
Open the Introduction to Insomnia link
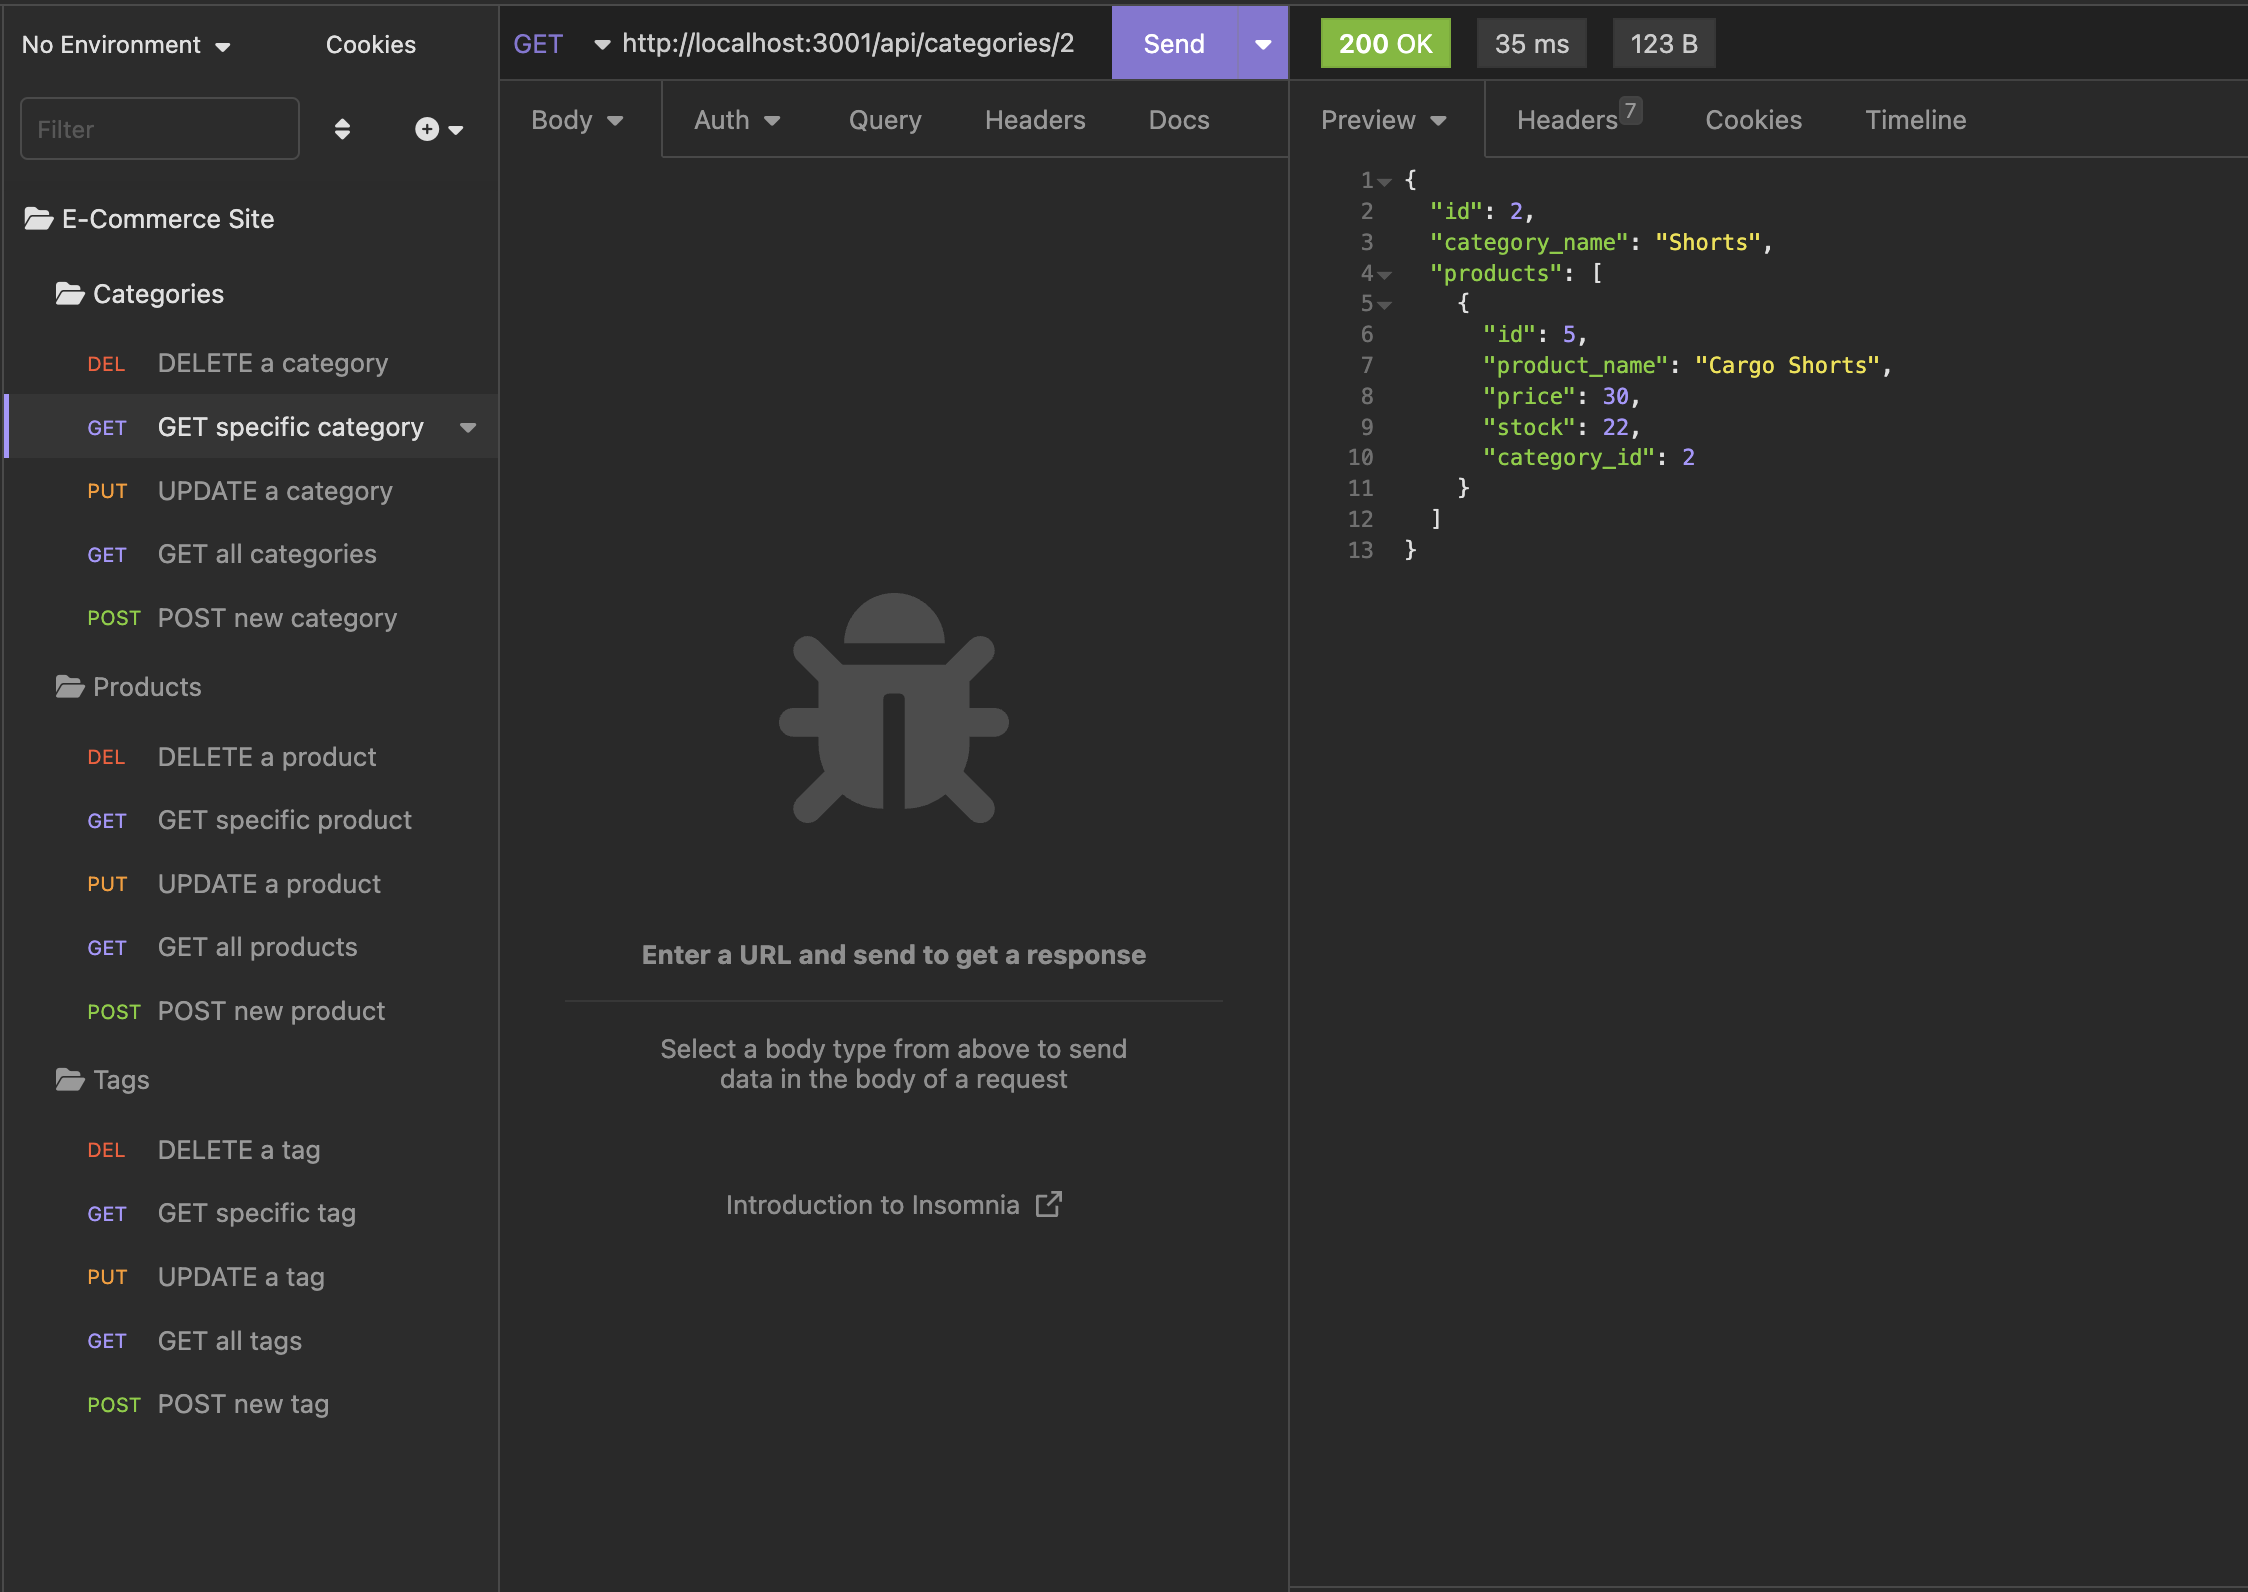[871, 1204]
